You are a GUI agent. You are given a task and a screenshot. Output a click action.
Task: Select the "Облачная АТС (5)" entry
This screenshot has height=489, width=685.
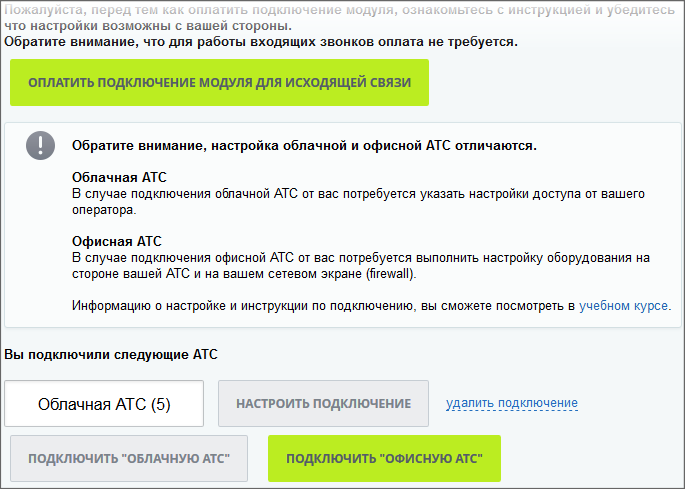pos(104,404)
